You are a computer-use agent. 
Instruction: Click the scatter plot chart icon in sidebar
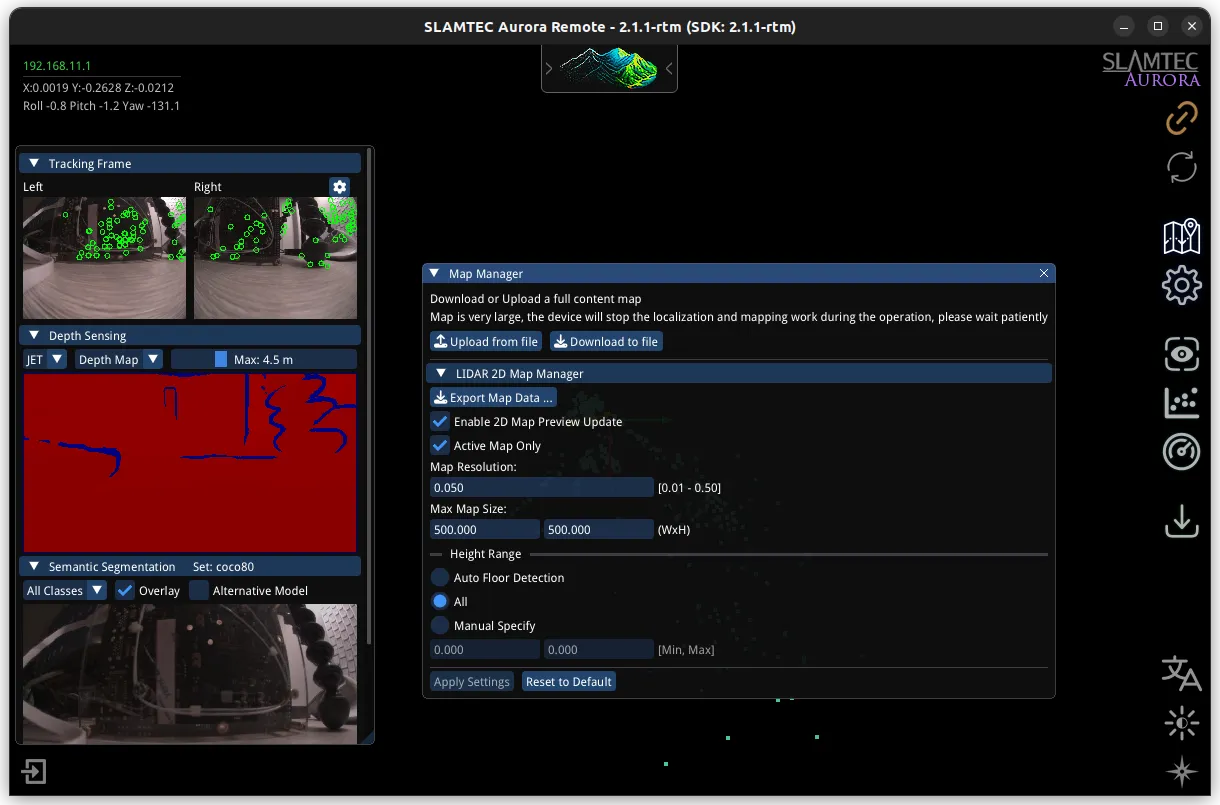[x=1182, y=402]
